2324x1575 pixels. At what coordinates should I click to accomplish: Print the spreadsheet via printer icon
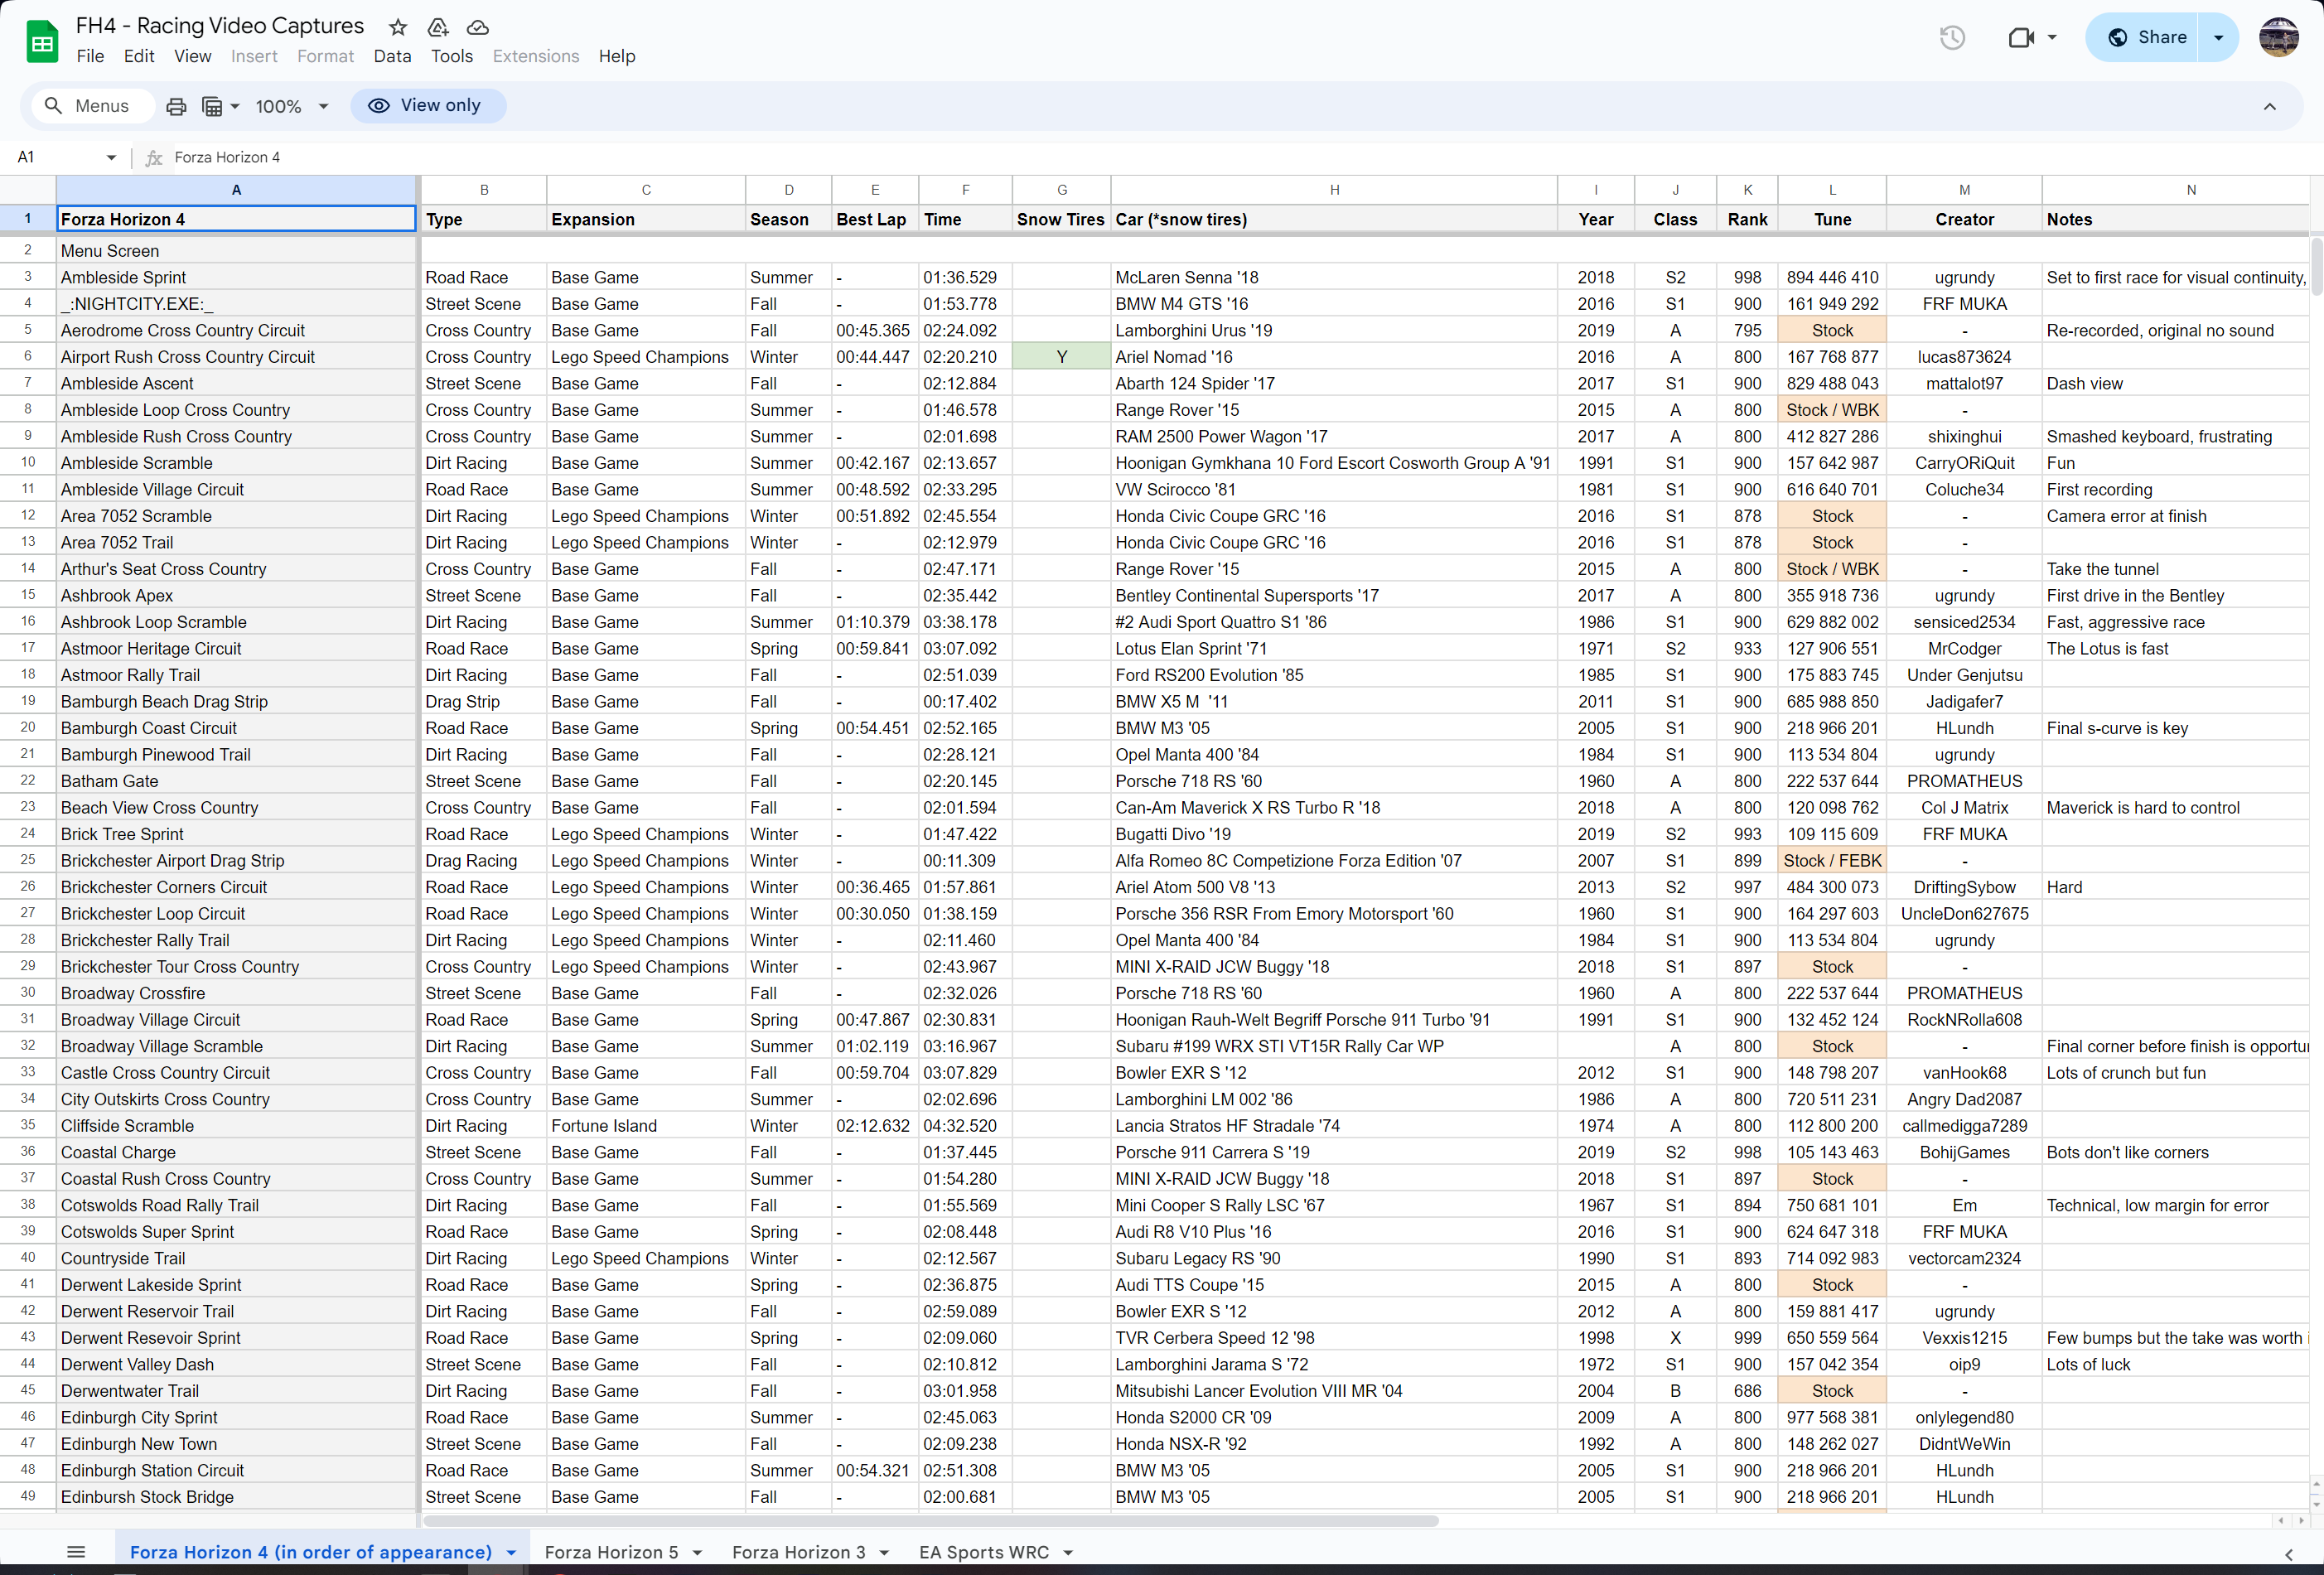point(176,106)
